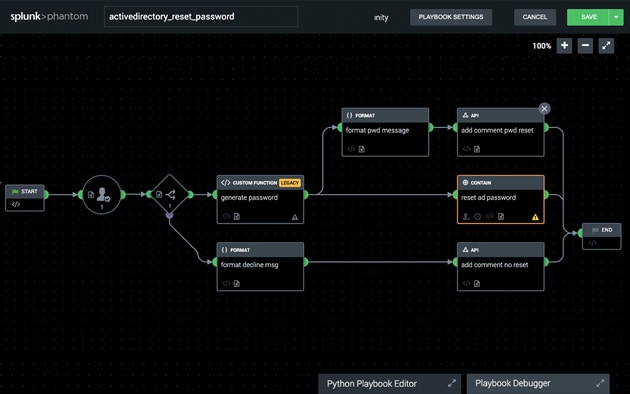Image resolution: width=630 pixels, height=394 pixels.
Task: Click code icon on reset ad password block
Action: tap(489, 216)
